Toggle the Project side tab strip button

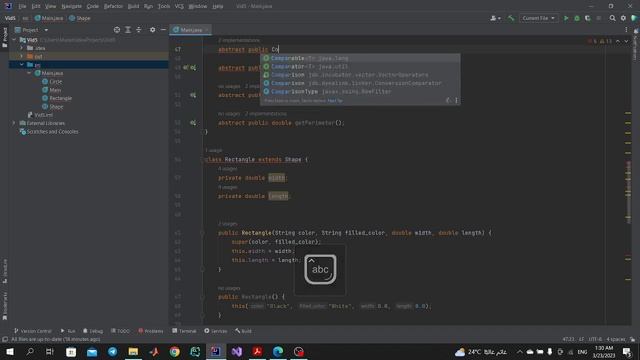pyautogui.click(x=4, y=38)
